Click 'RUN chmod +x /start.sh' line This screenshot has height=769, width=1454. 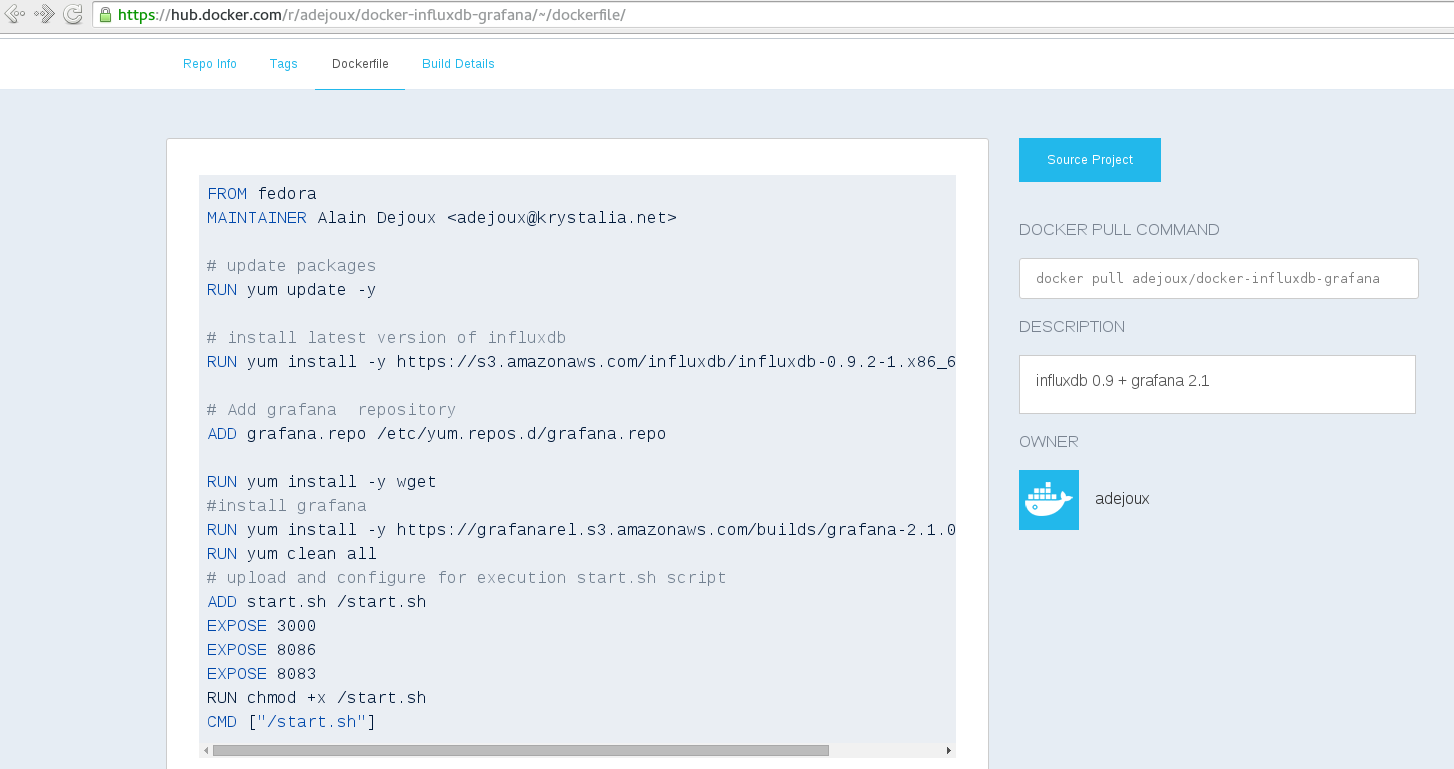click(x=317, y=698)
